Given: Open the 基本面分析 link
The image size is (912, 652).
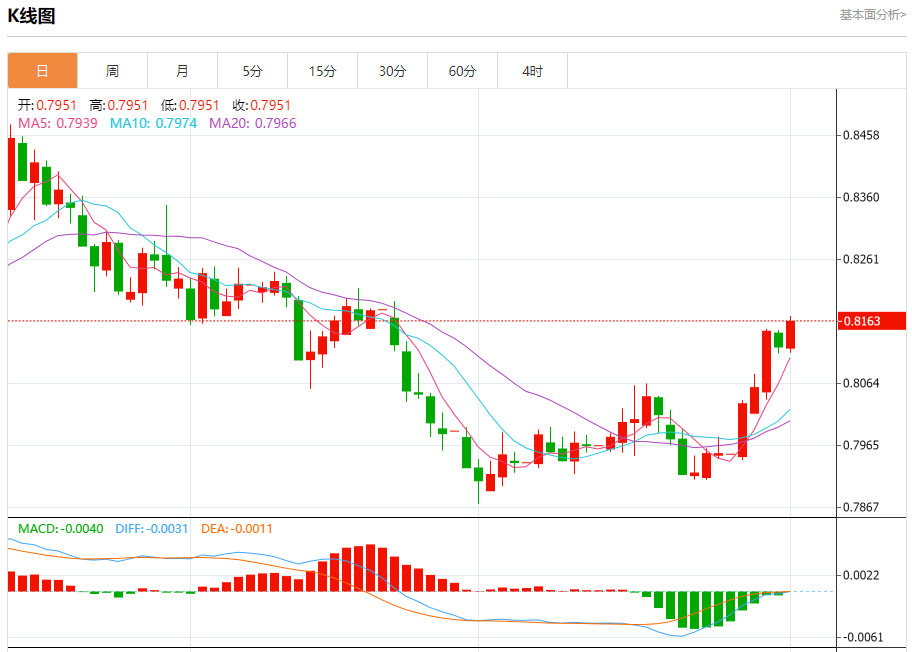Looking at the screenshot, I should [872, 15].
